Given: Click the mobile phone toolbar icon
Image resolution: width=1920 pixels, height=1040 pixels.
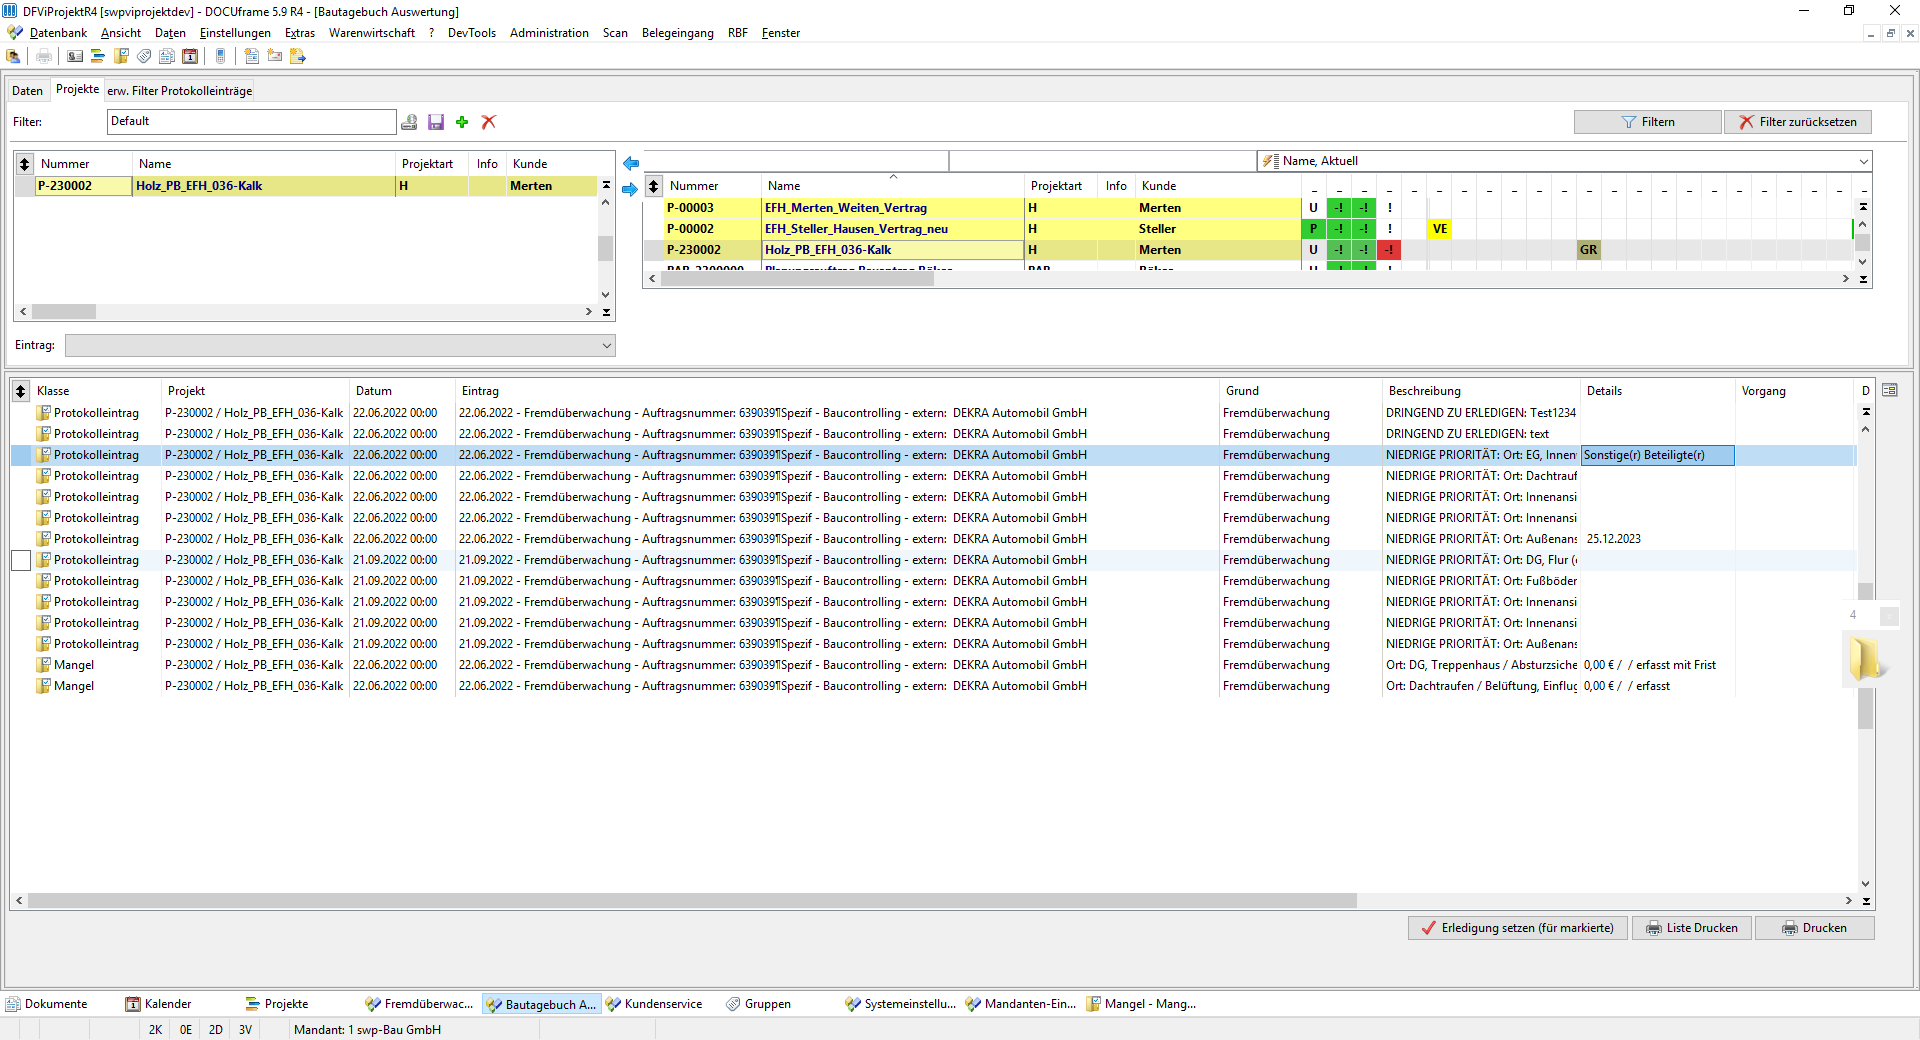Looking at the screenshot, I should 221,56.
